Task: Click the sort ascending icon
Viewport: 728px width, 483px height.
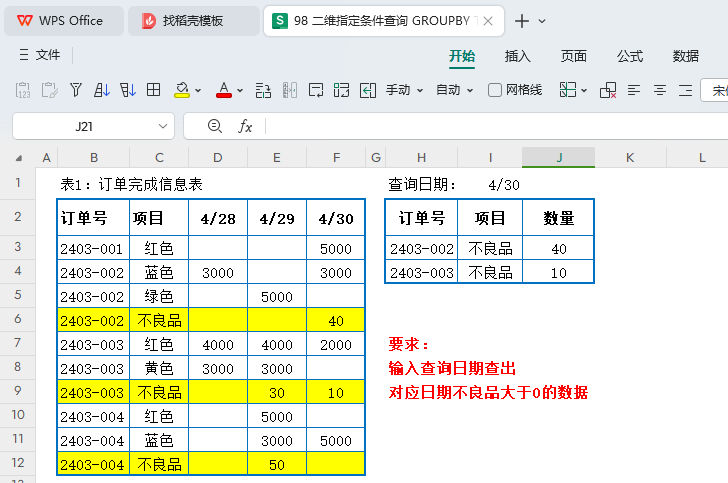Action: pyautogui.click(x=102, y=90)
